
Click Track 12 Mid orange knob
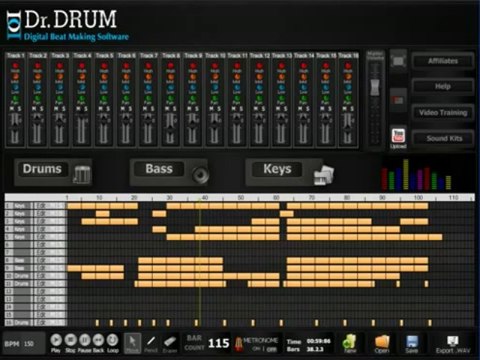259,77
